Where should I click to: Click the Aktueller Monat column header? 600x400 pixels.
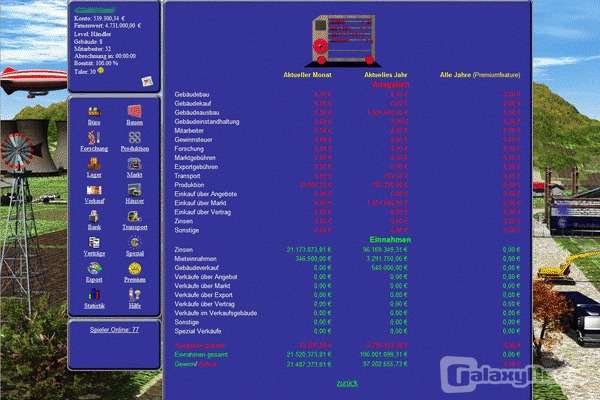click(307, 75)
